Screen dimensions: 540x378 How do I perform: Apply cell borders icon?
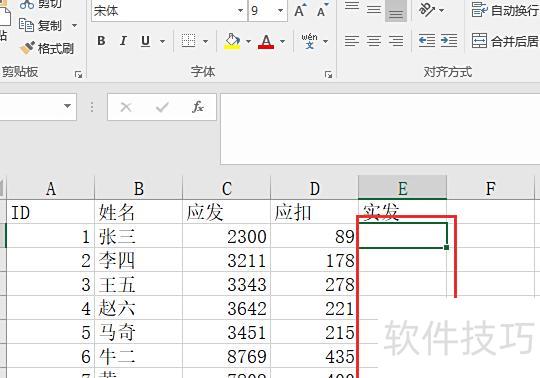[x=188, y=41]
